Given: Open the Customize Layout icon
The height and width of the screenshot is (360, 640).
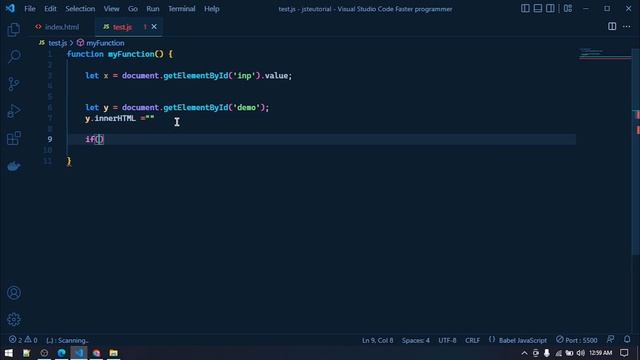Looking at the screenshot, I should 568,9.
